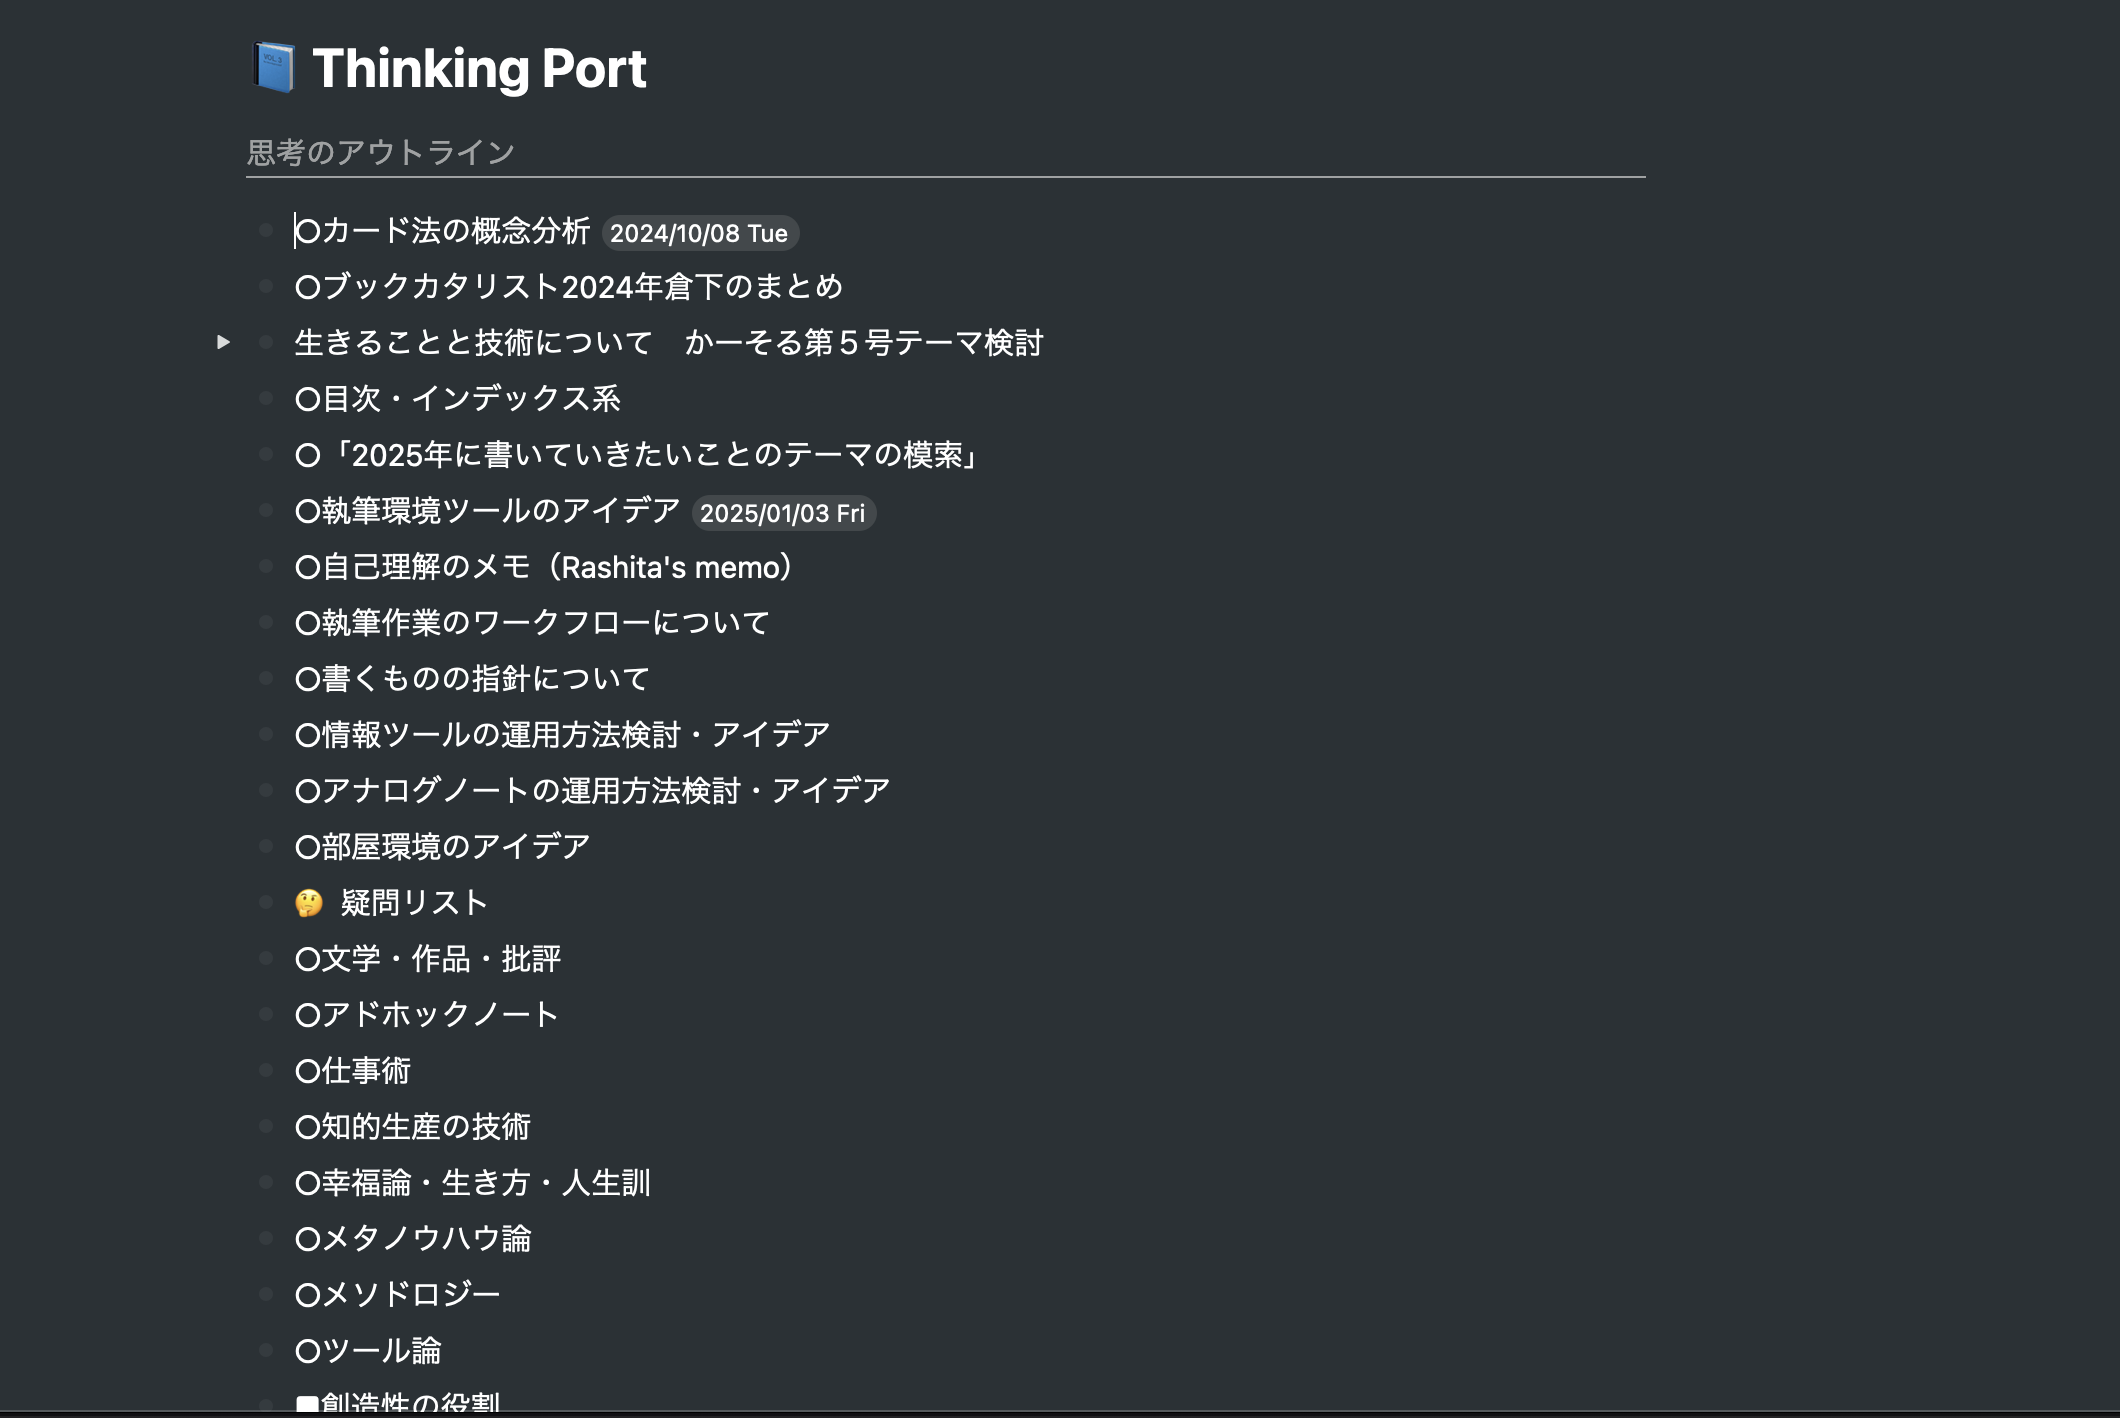
Task: Expand 生きることと技術について using its disclosure triangle
Action: 222,343
